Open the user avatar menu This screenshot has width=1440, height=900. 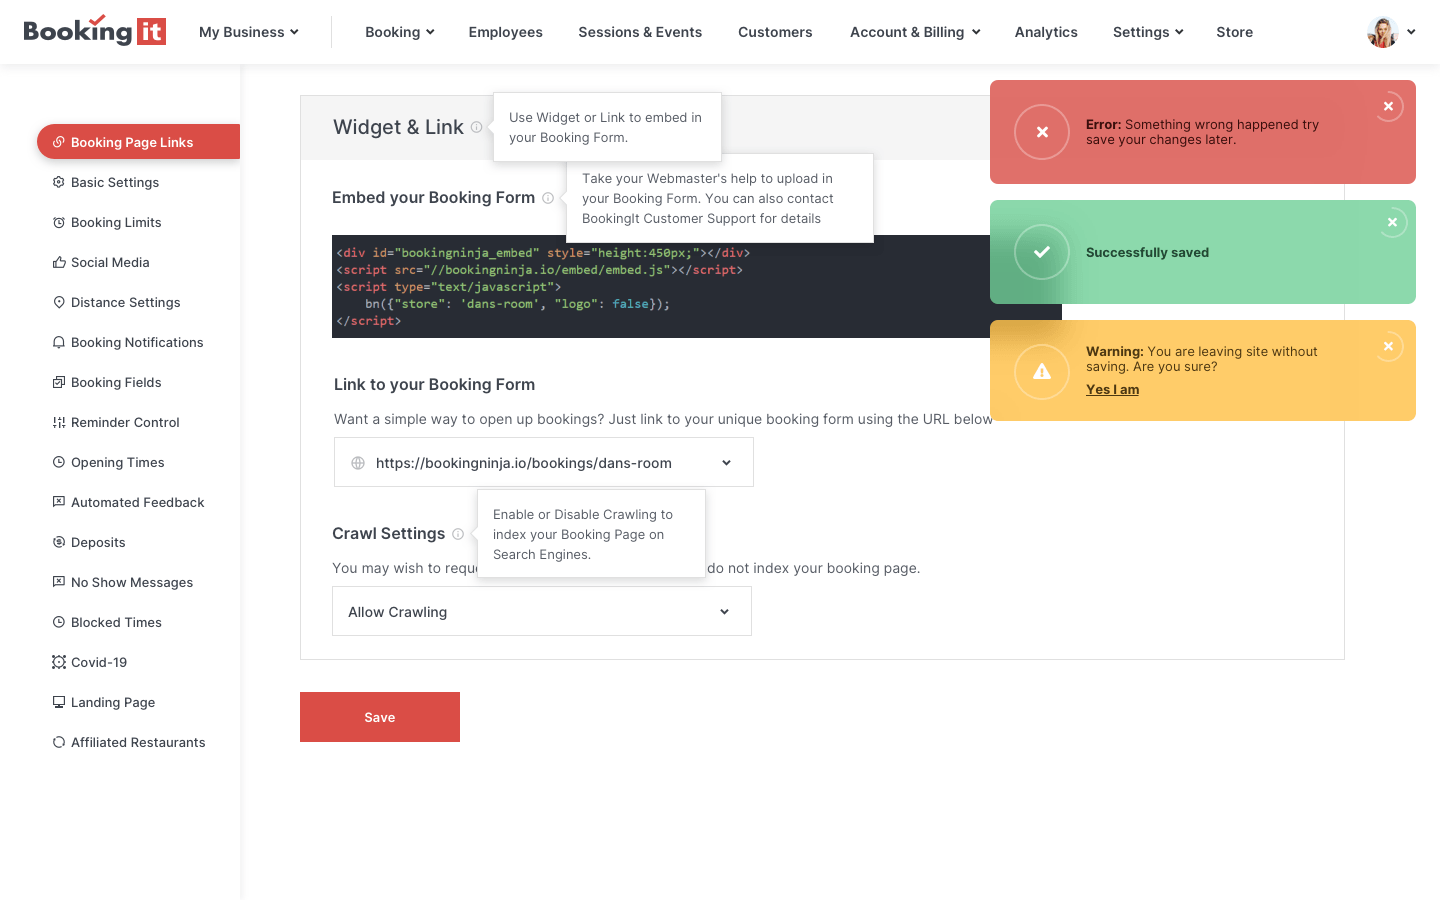point(1382,32)
